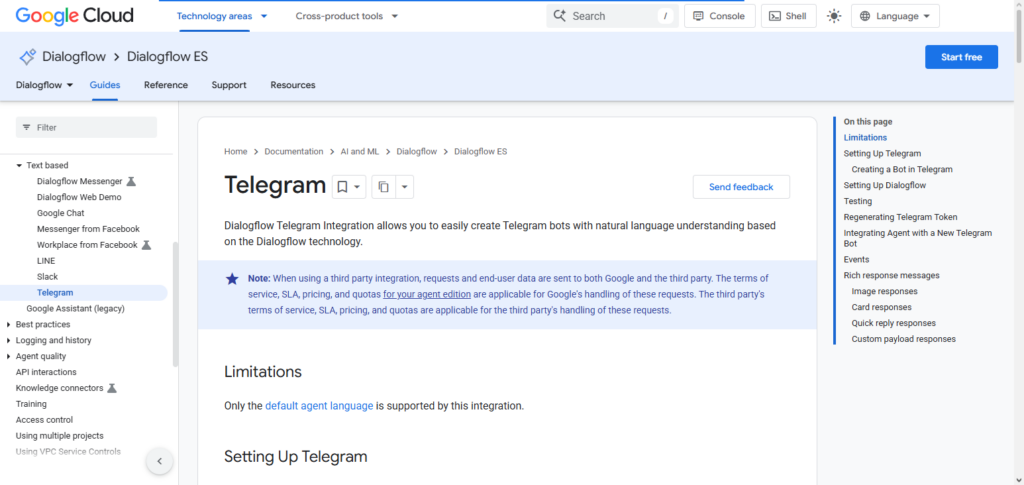Toggle the light/dark theme sun icon

pos(834,16)
